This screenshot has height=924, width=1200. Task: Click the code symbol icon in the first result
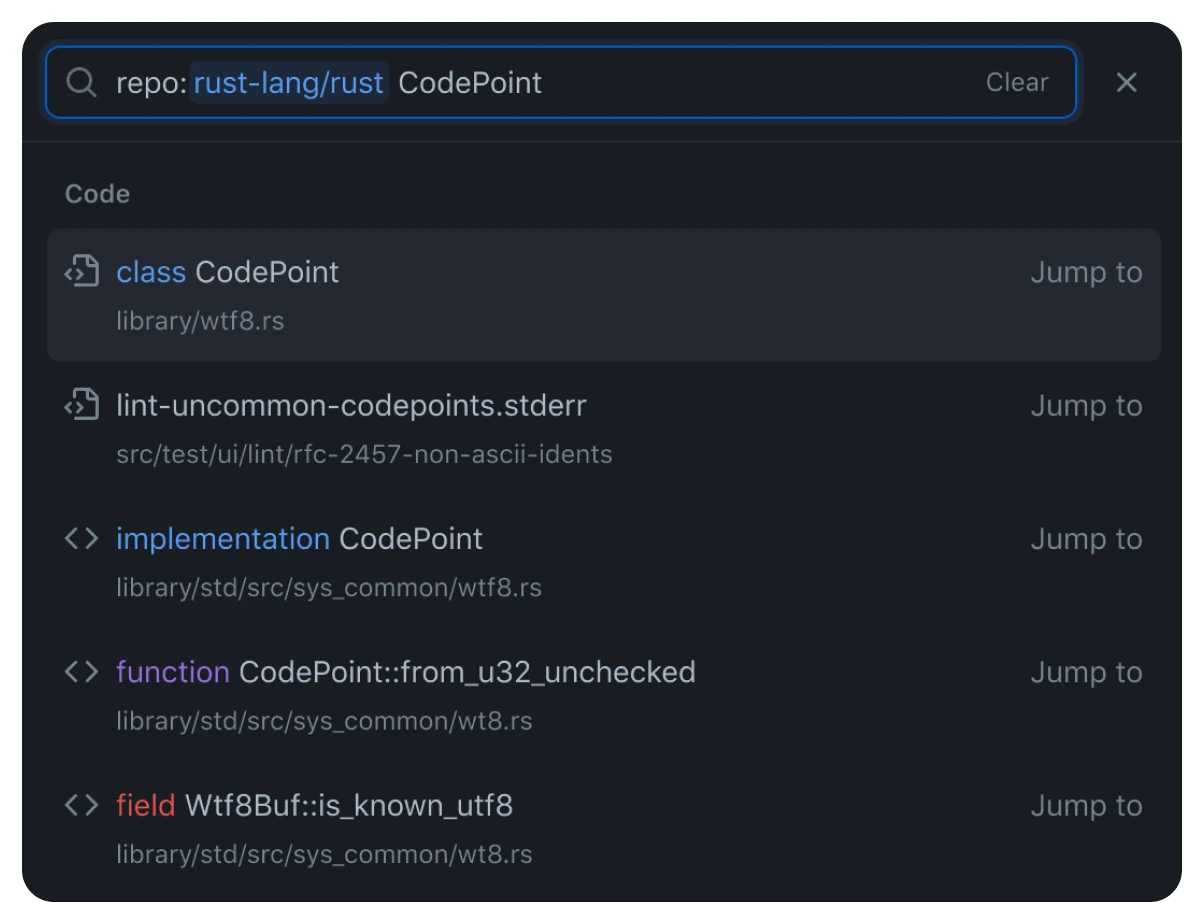tap(83, 270)
